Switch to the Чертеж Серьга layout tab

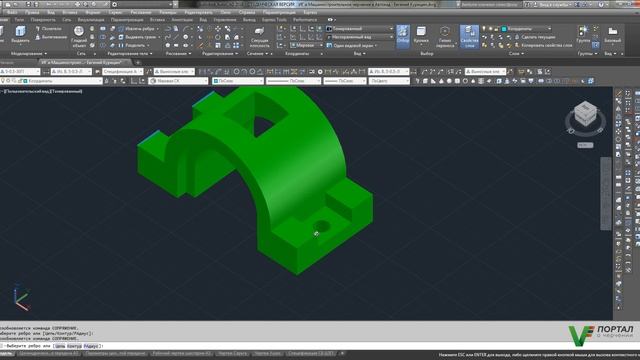[233, 353]
